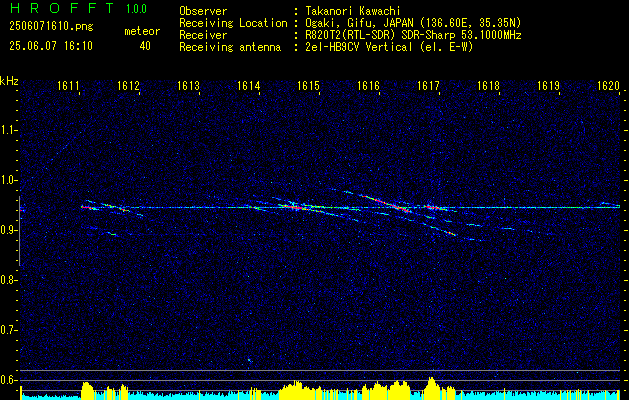This screenshot has width=629, height=400.
Task: Click the 1.0 kHz frequency axis label
Action: (8, 180)
